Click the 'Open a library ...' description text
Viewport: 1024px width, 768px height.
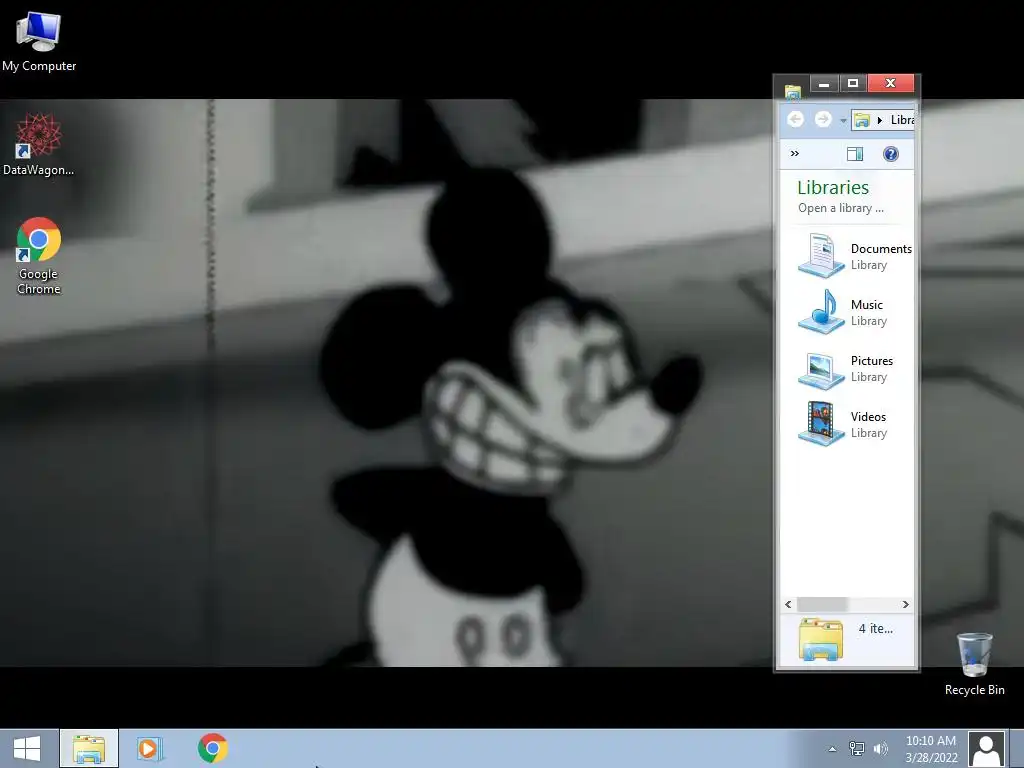point(840,208)
